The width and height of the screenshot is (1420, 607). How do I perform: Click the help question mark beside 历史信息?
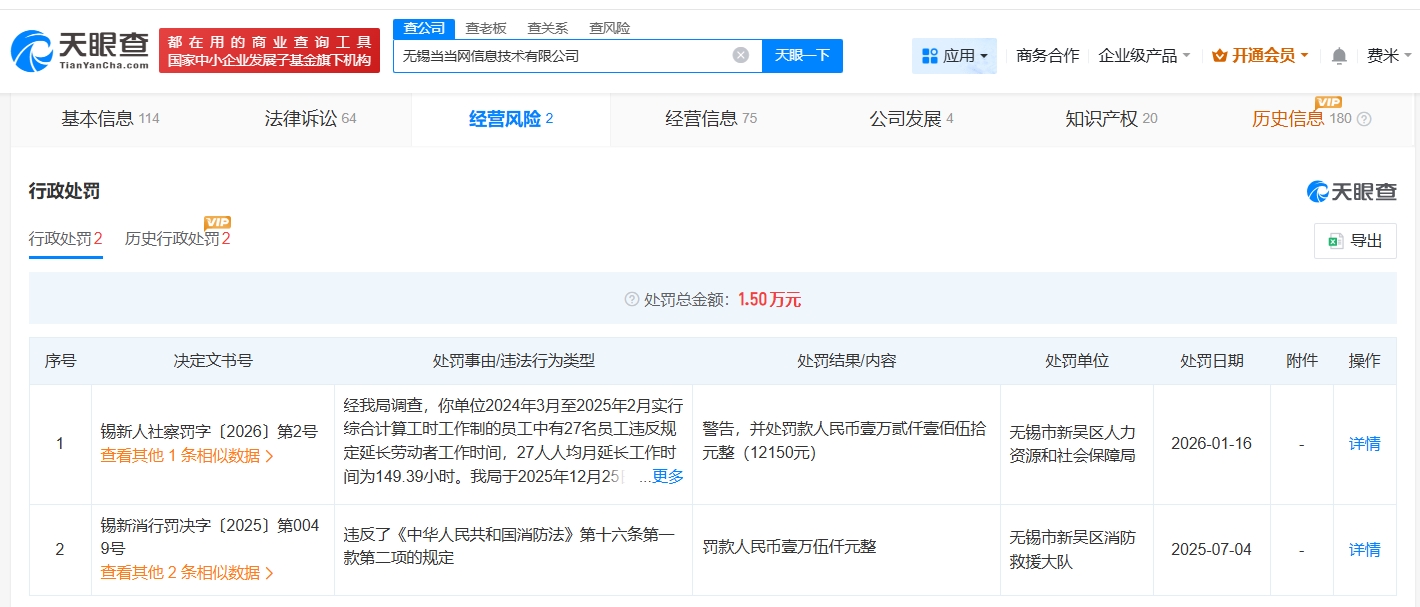tap(1364, 119)
